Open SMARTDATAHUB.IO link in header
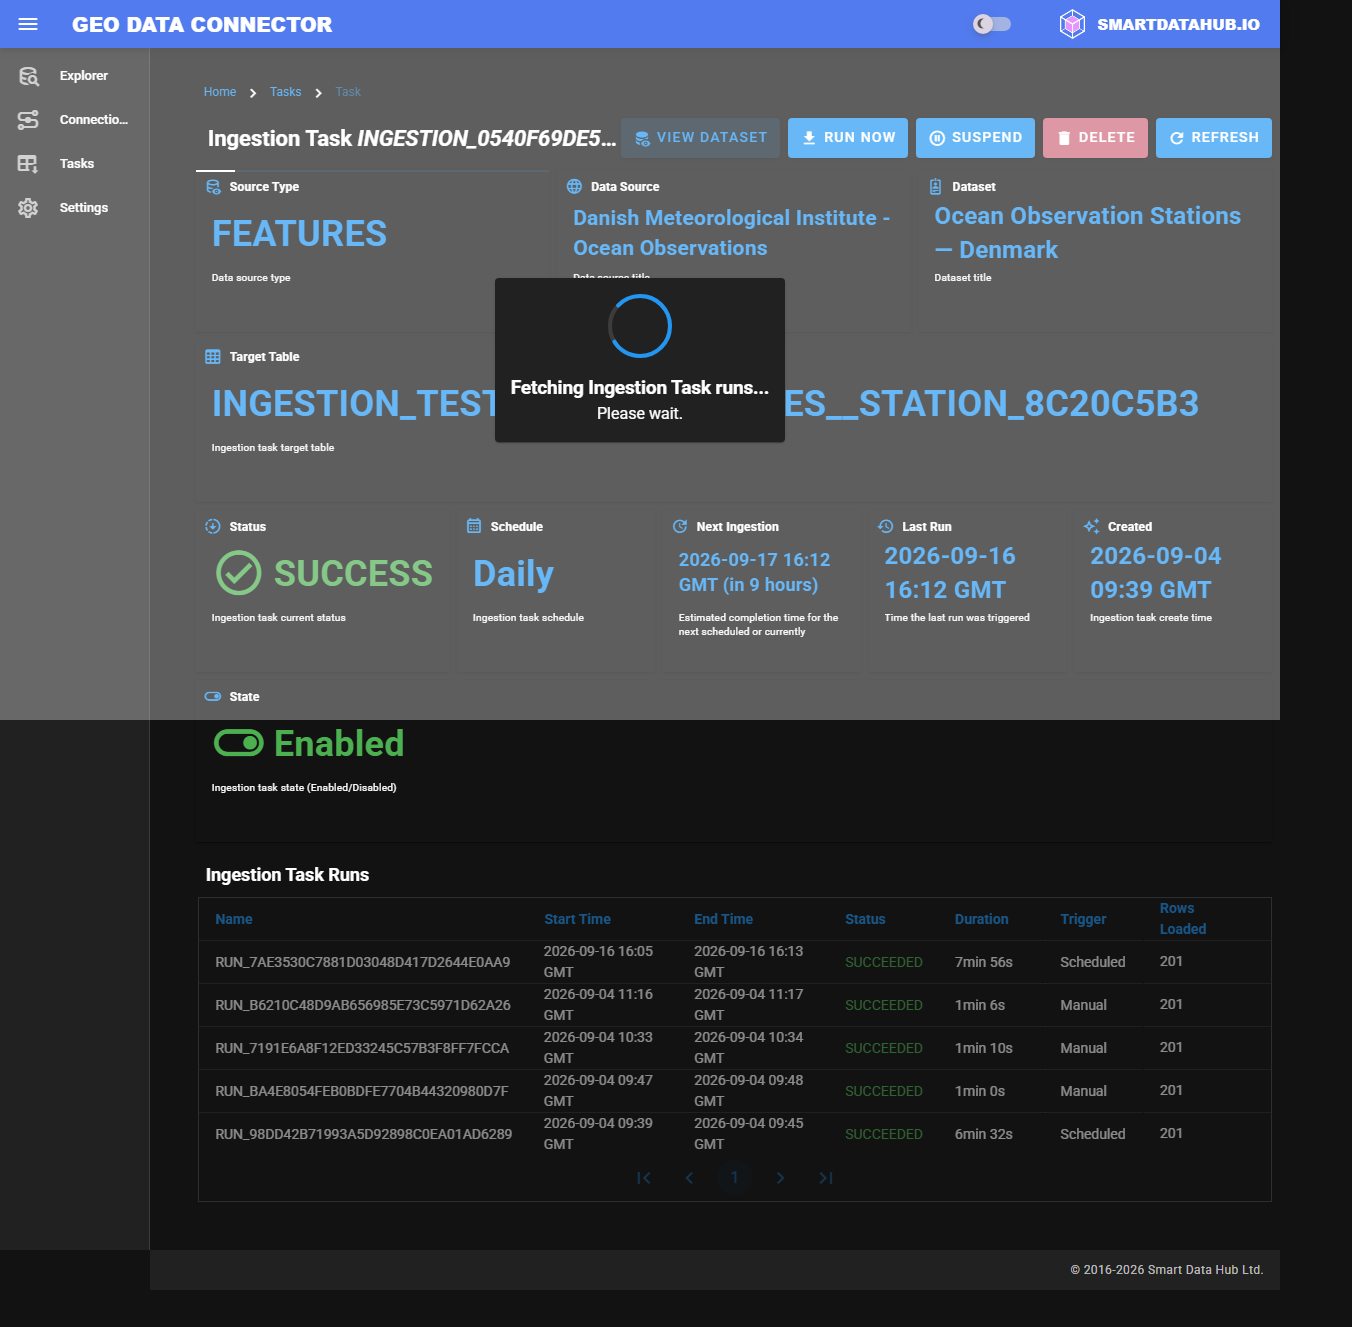 coord(1178,24)
